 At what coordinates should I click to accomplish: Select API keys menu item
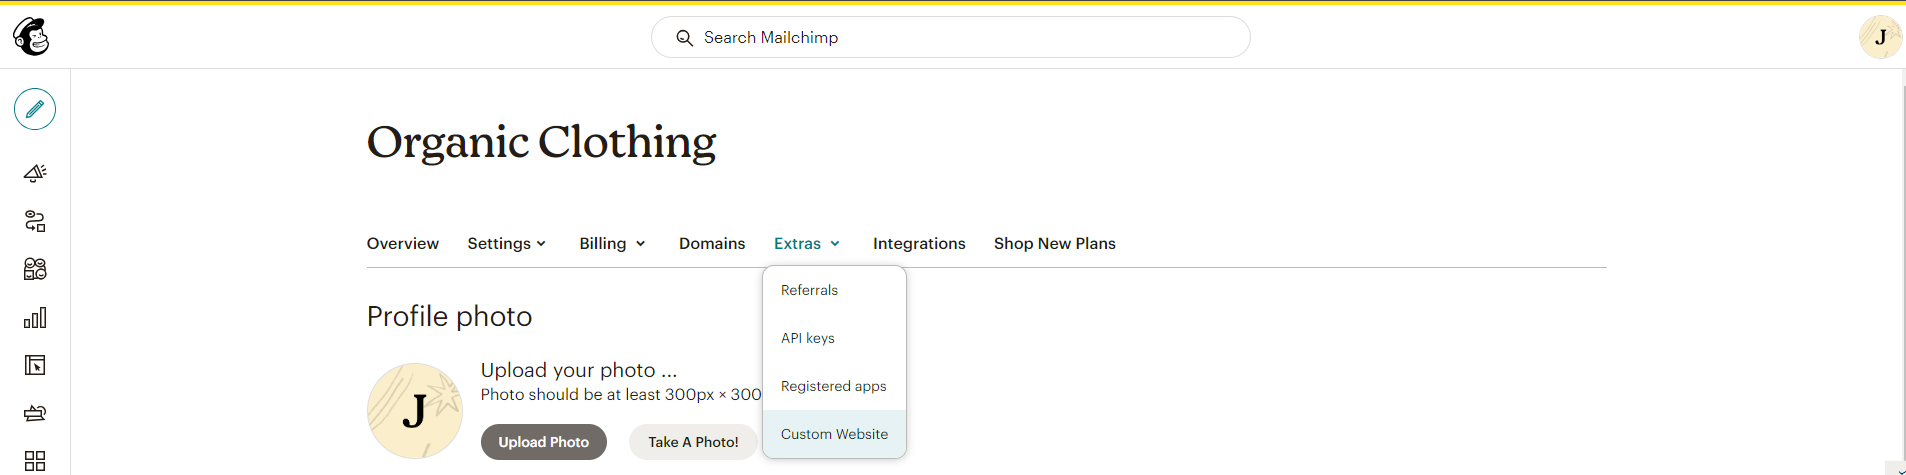[x=807, y=338]
